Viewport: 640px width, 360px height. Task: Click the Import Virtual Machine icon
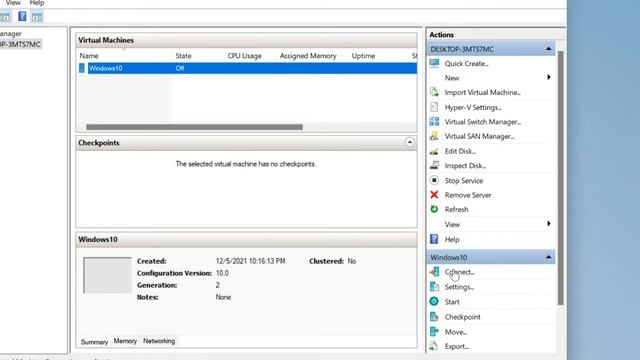pyautogui.click(x=434, y=92)
